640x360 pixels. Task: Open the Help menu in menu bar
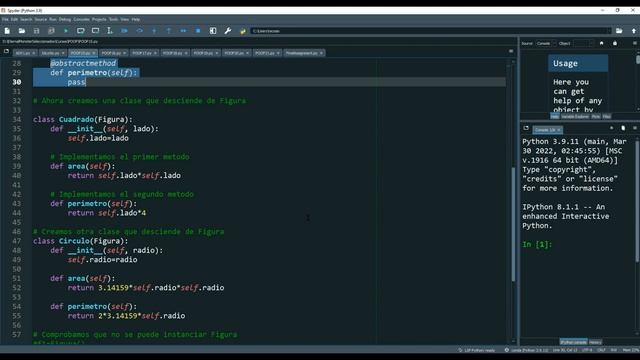[136, 19]
